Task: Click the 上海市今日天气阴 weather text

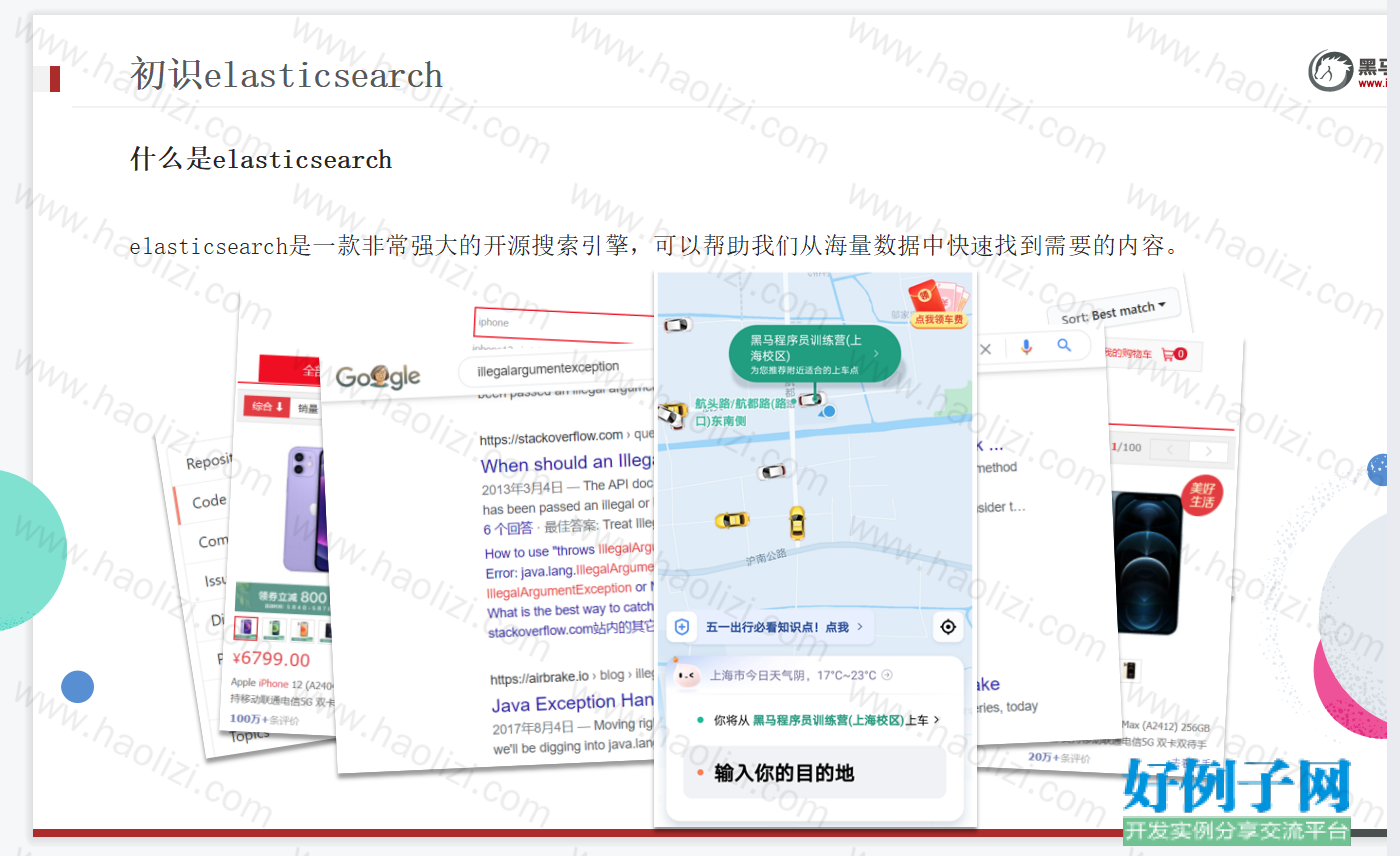Action: click(x=792, y=675)
